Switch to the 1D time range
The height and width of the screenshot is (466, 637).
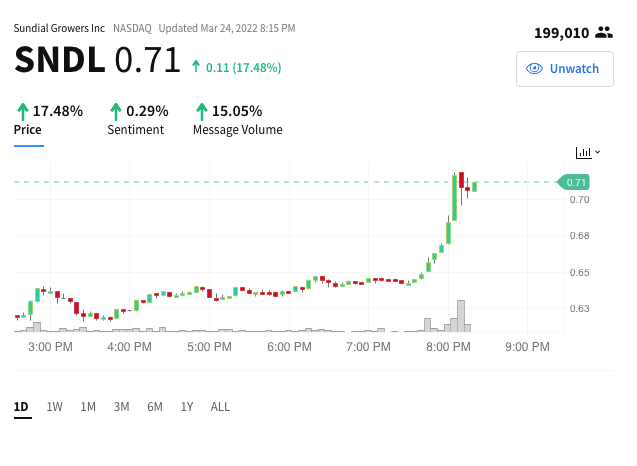tap(21, 407)
